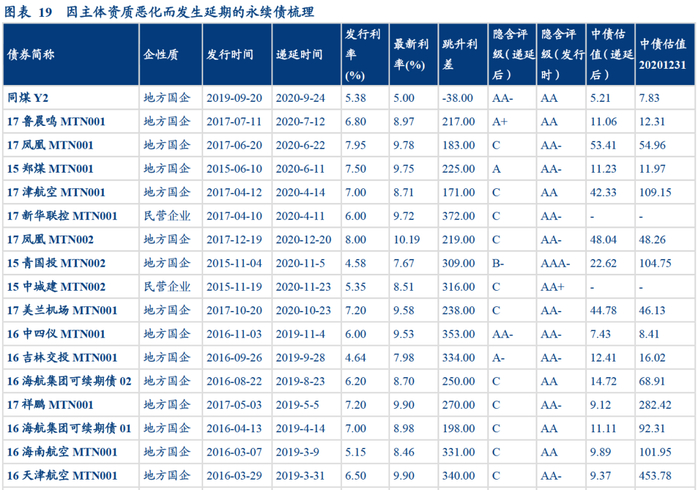Click deferral date 2020-12-20
The width and height of the screenshot is (700, 490).
(304, 240)
